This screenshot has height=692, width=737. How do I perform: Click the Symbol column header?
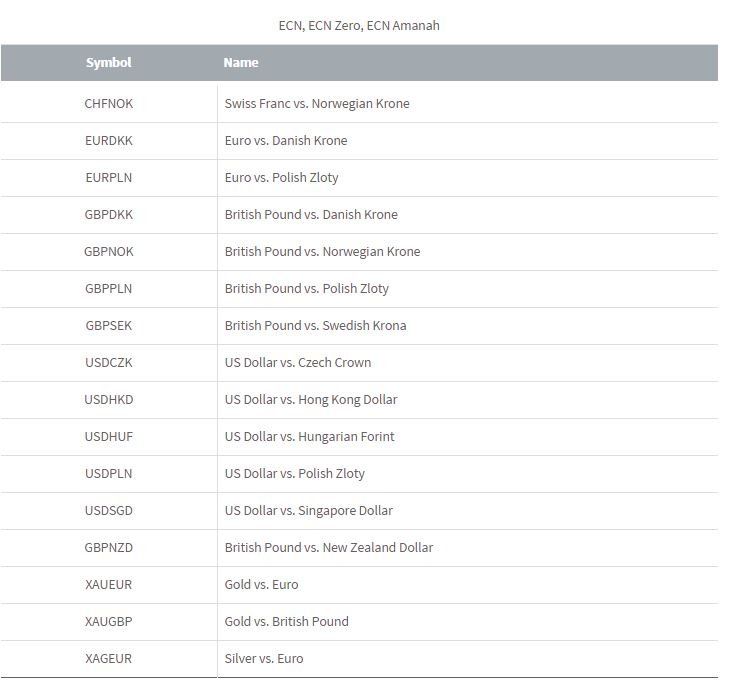108,62
